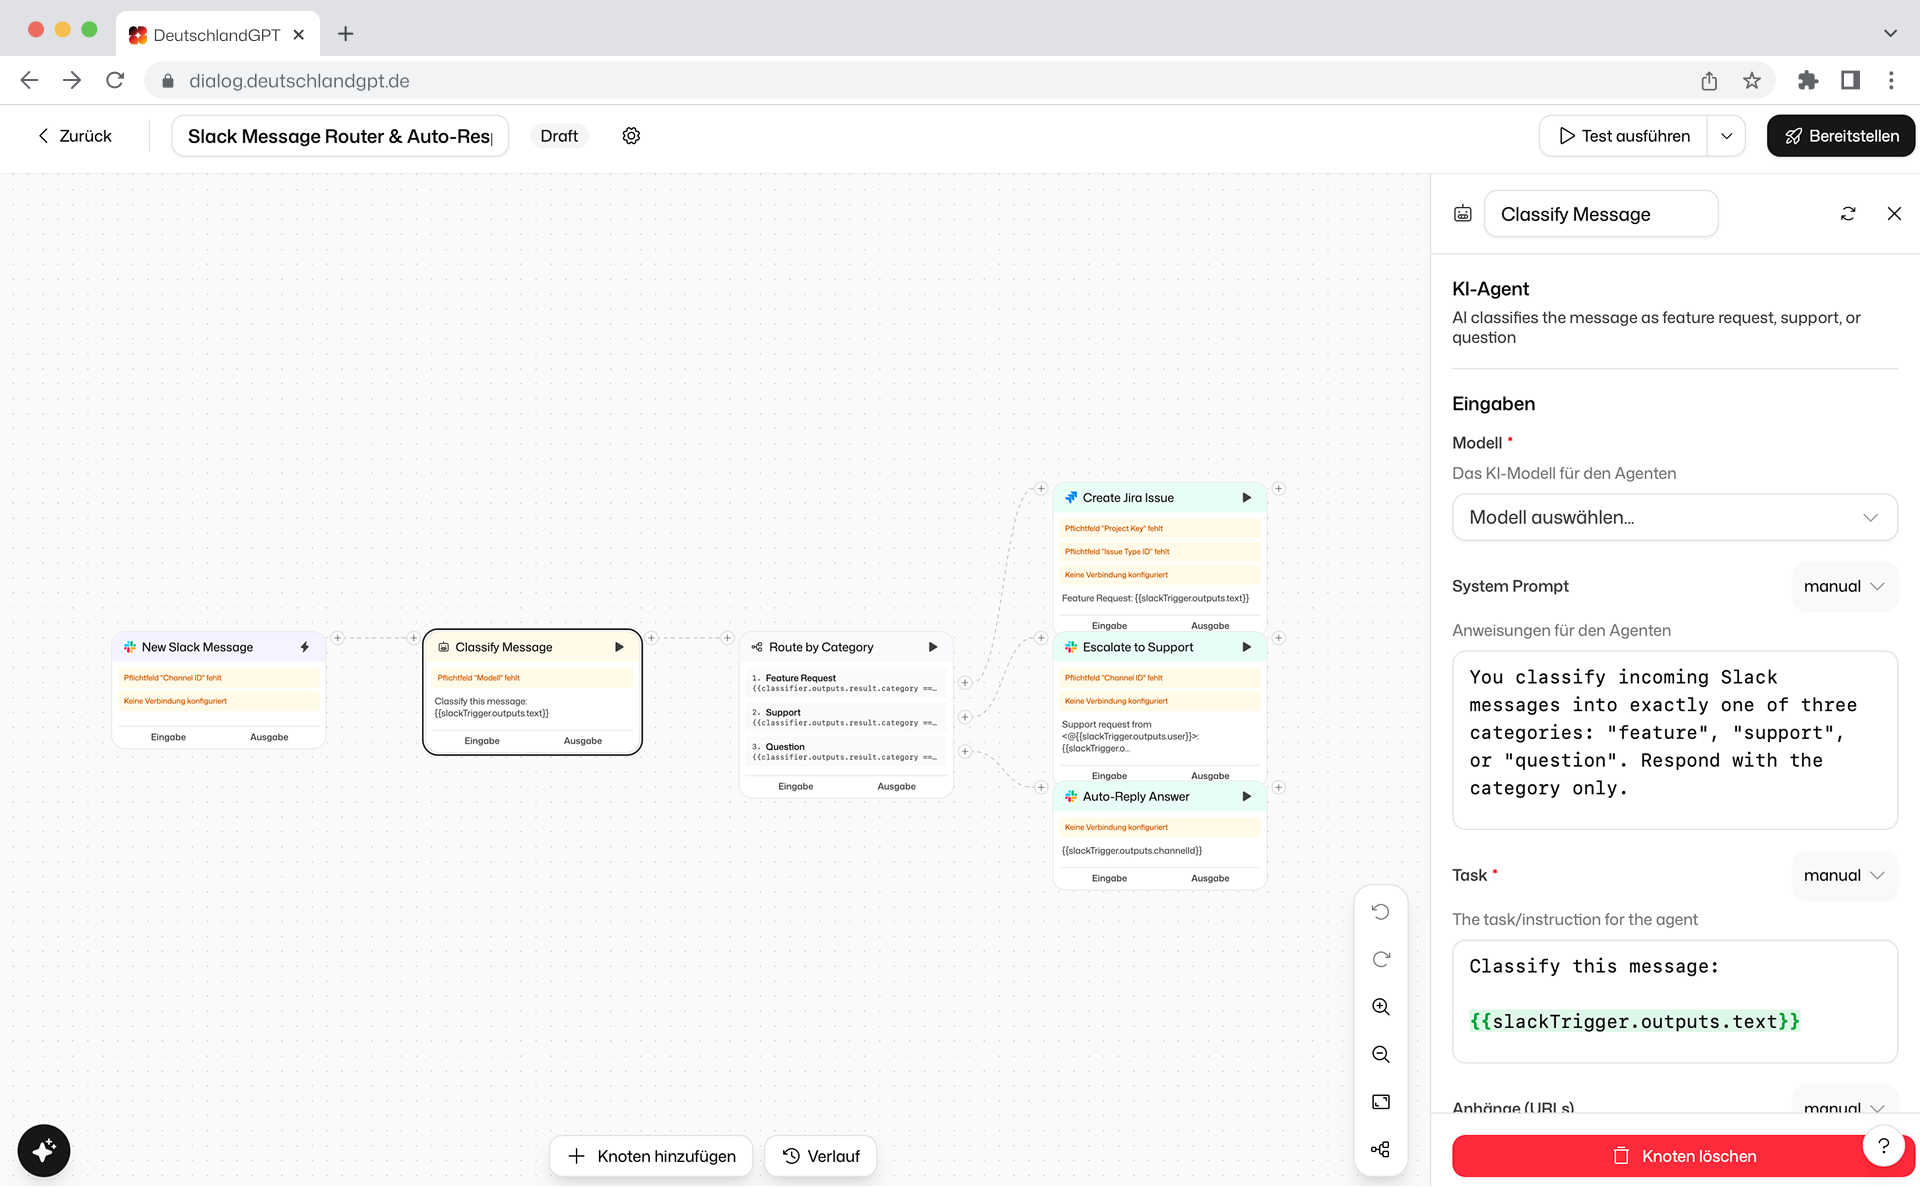1920x1187 pixels.
Task: Click the Draft status badge
Action: tap(559, 136)
